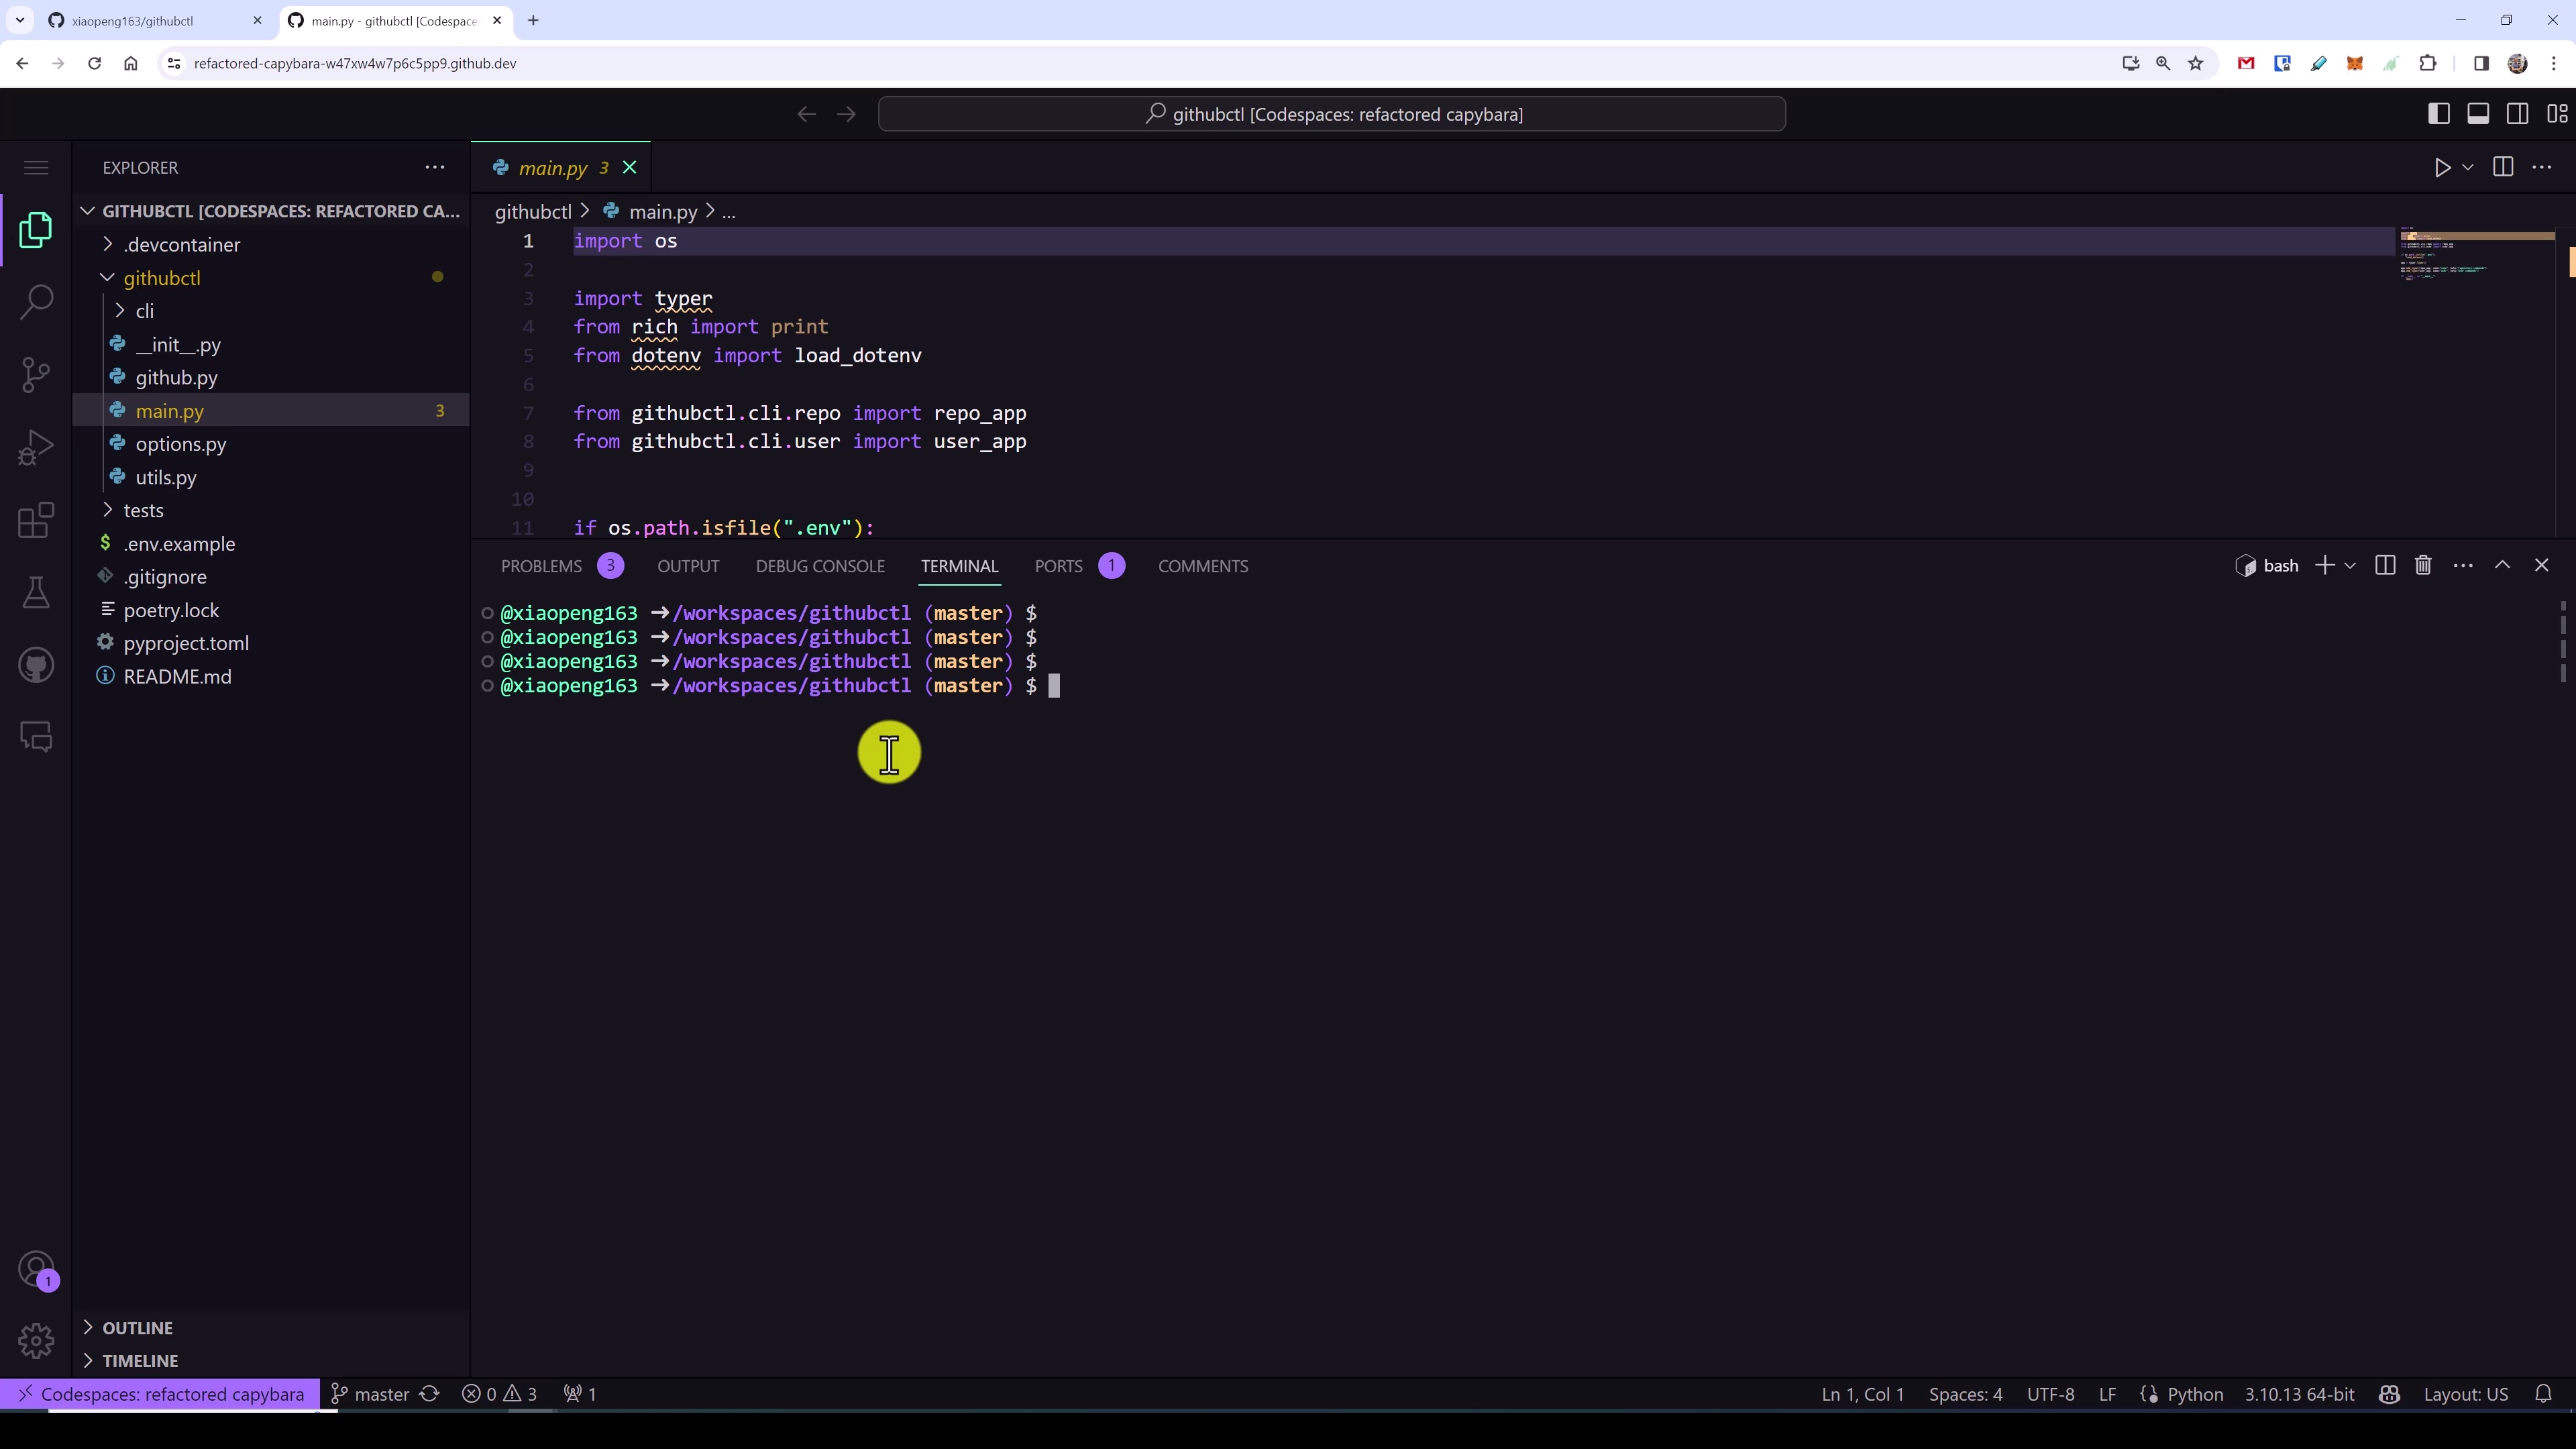
Task: Toggle the secondary side bar visibility
Action: [2517, 114]
